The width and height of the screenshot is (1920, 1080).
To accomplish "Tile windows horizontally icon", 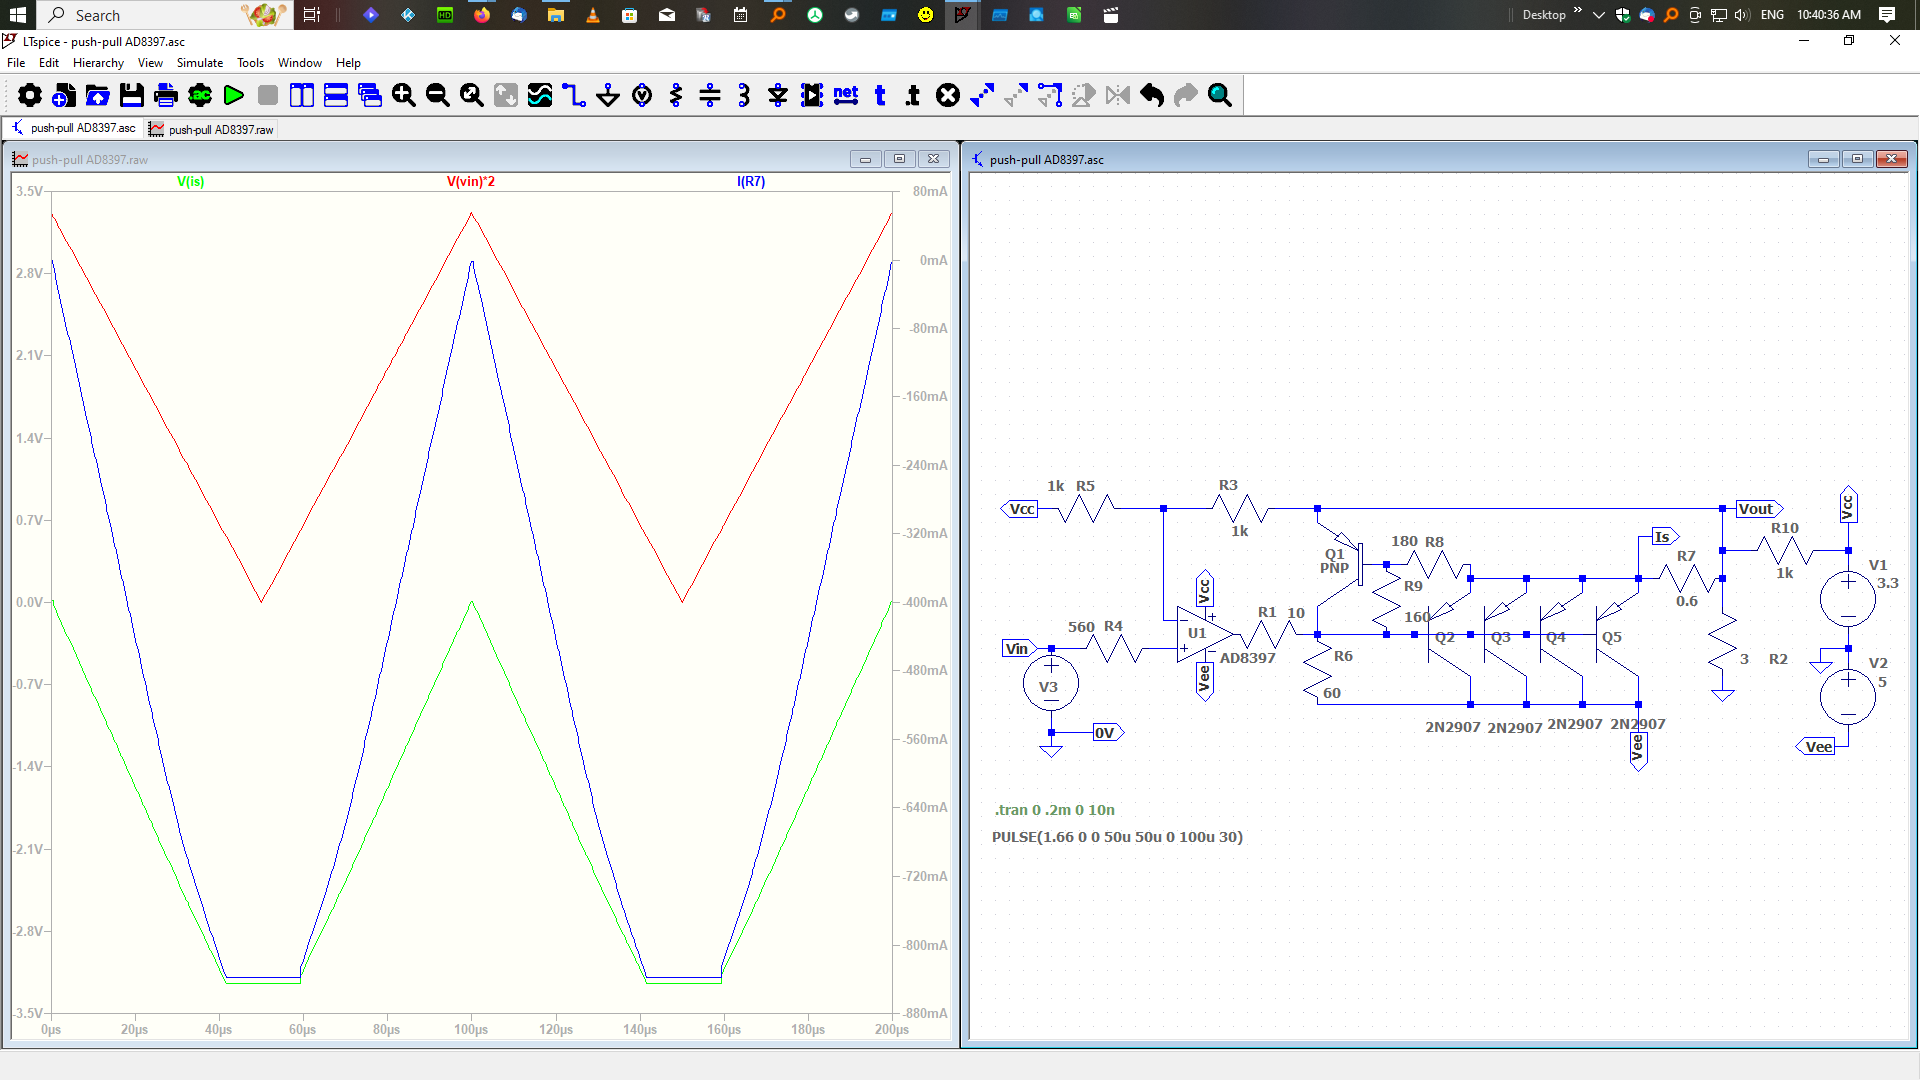I will click(336, 95).
